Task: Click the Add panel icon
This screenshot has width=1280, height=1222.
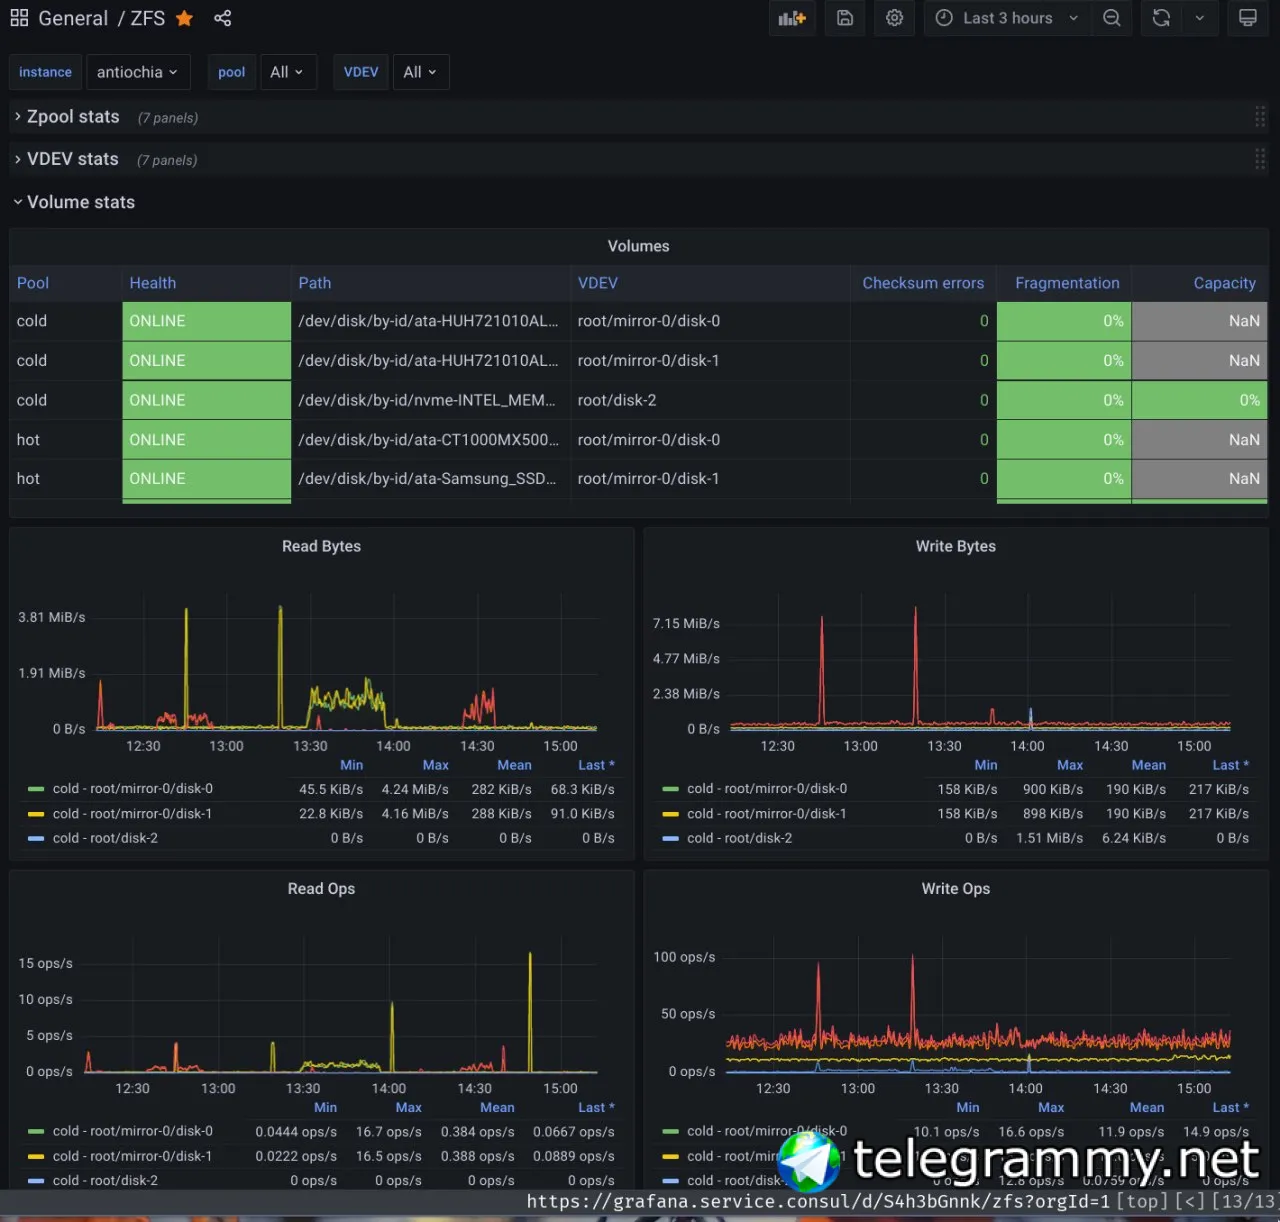Action: coord(791,18)
